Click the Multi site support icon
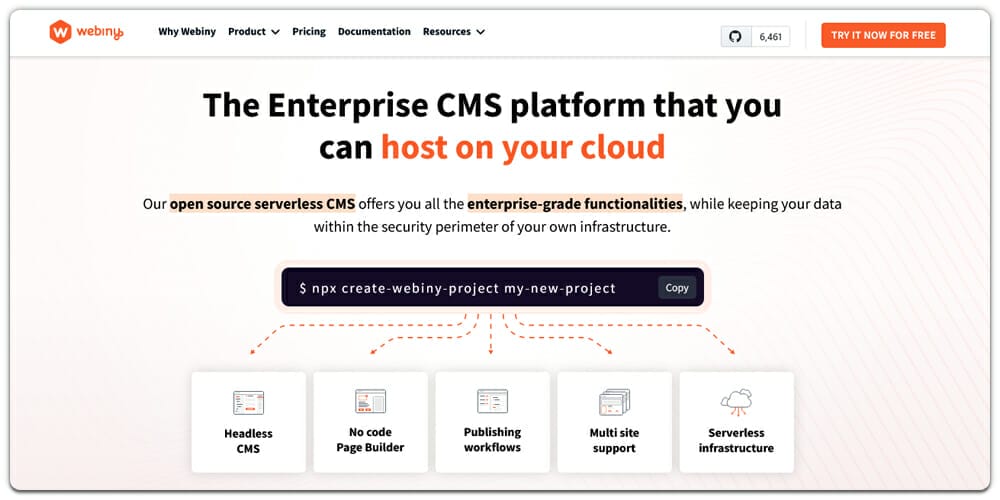Viewport: 1000px width, 500px height. pos(614,402)
